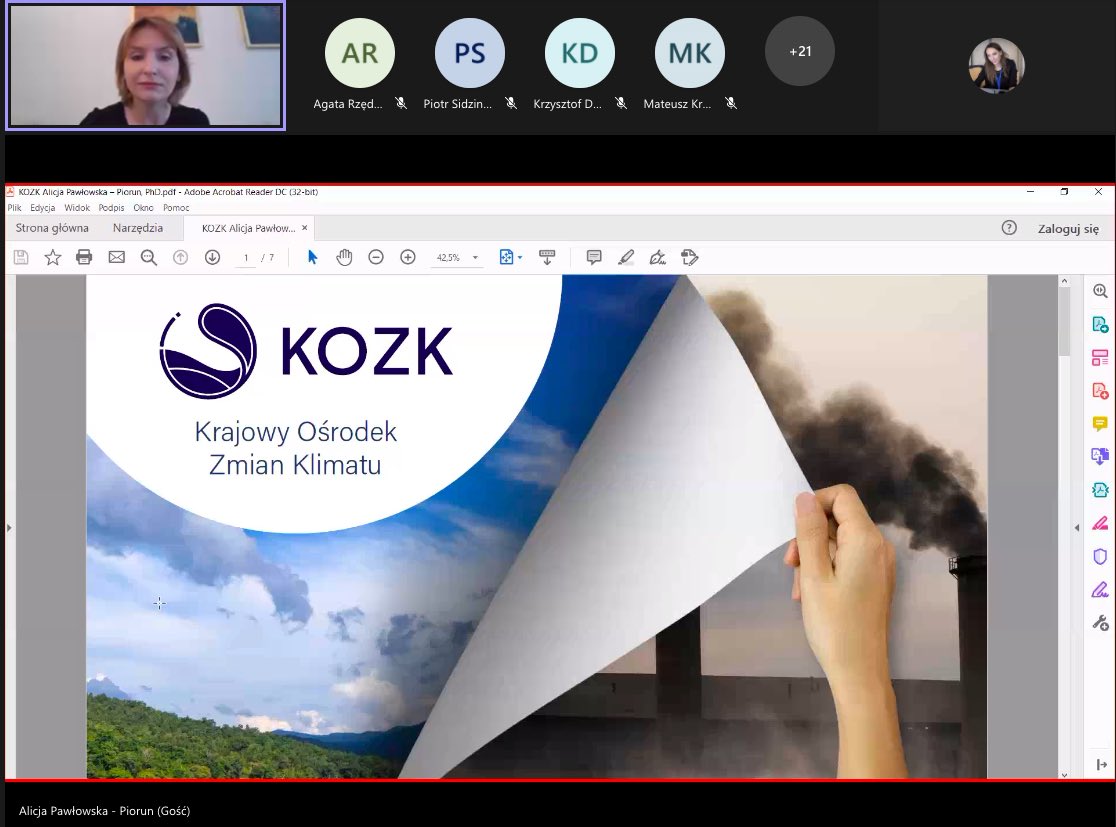Close the KOZK document tab
This screenshot has width=1116, height=827.
point(305,228)
